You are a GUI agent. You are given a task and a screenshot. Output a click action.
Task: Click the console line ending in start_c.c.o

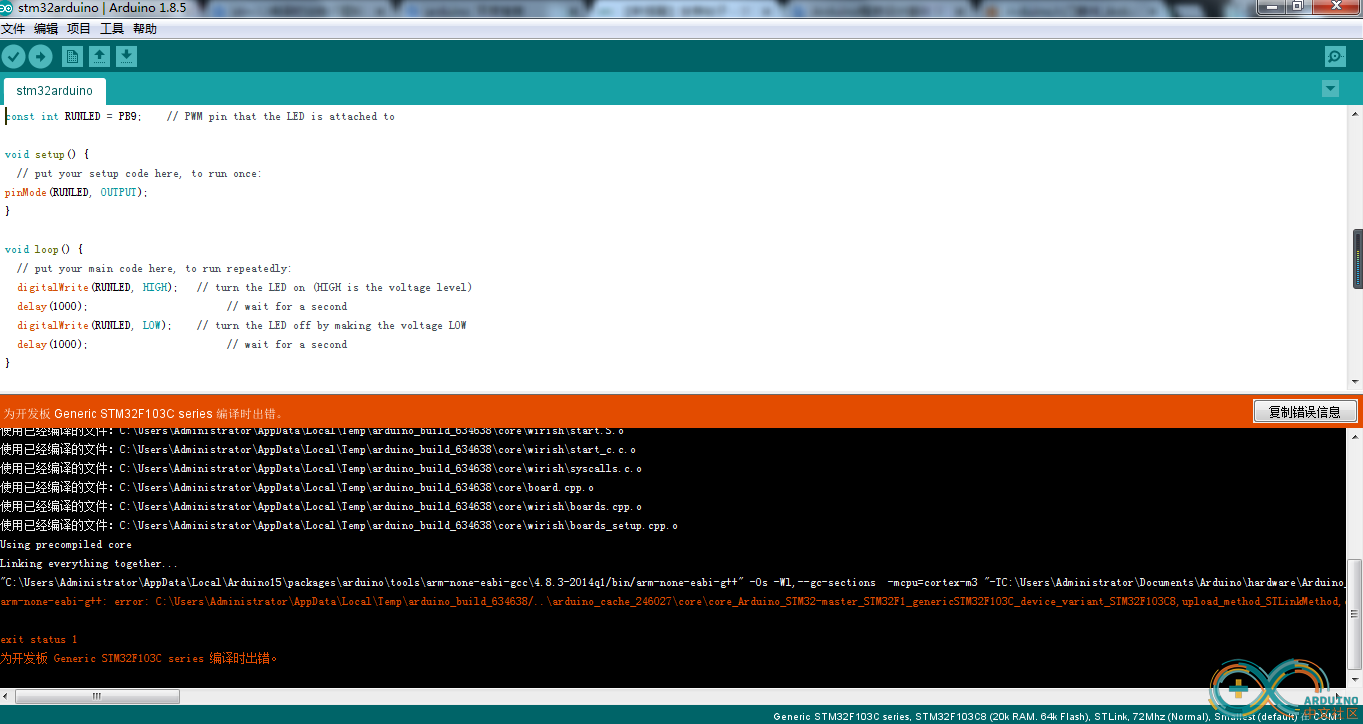pos(318,450)
